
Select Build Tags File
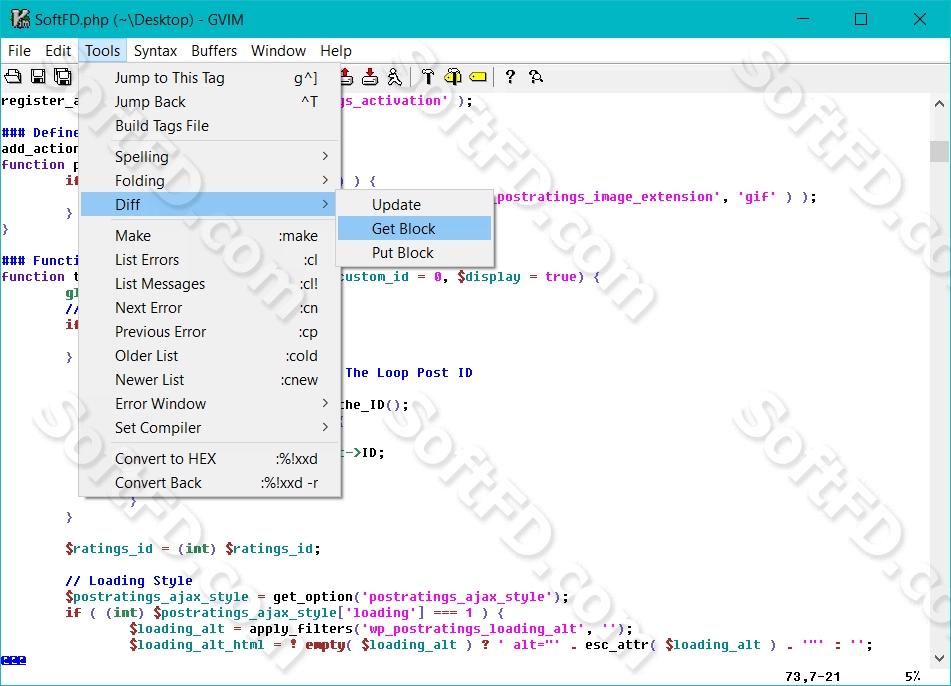pyautogui.click(x=210, y=126)
